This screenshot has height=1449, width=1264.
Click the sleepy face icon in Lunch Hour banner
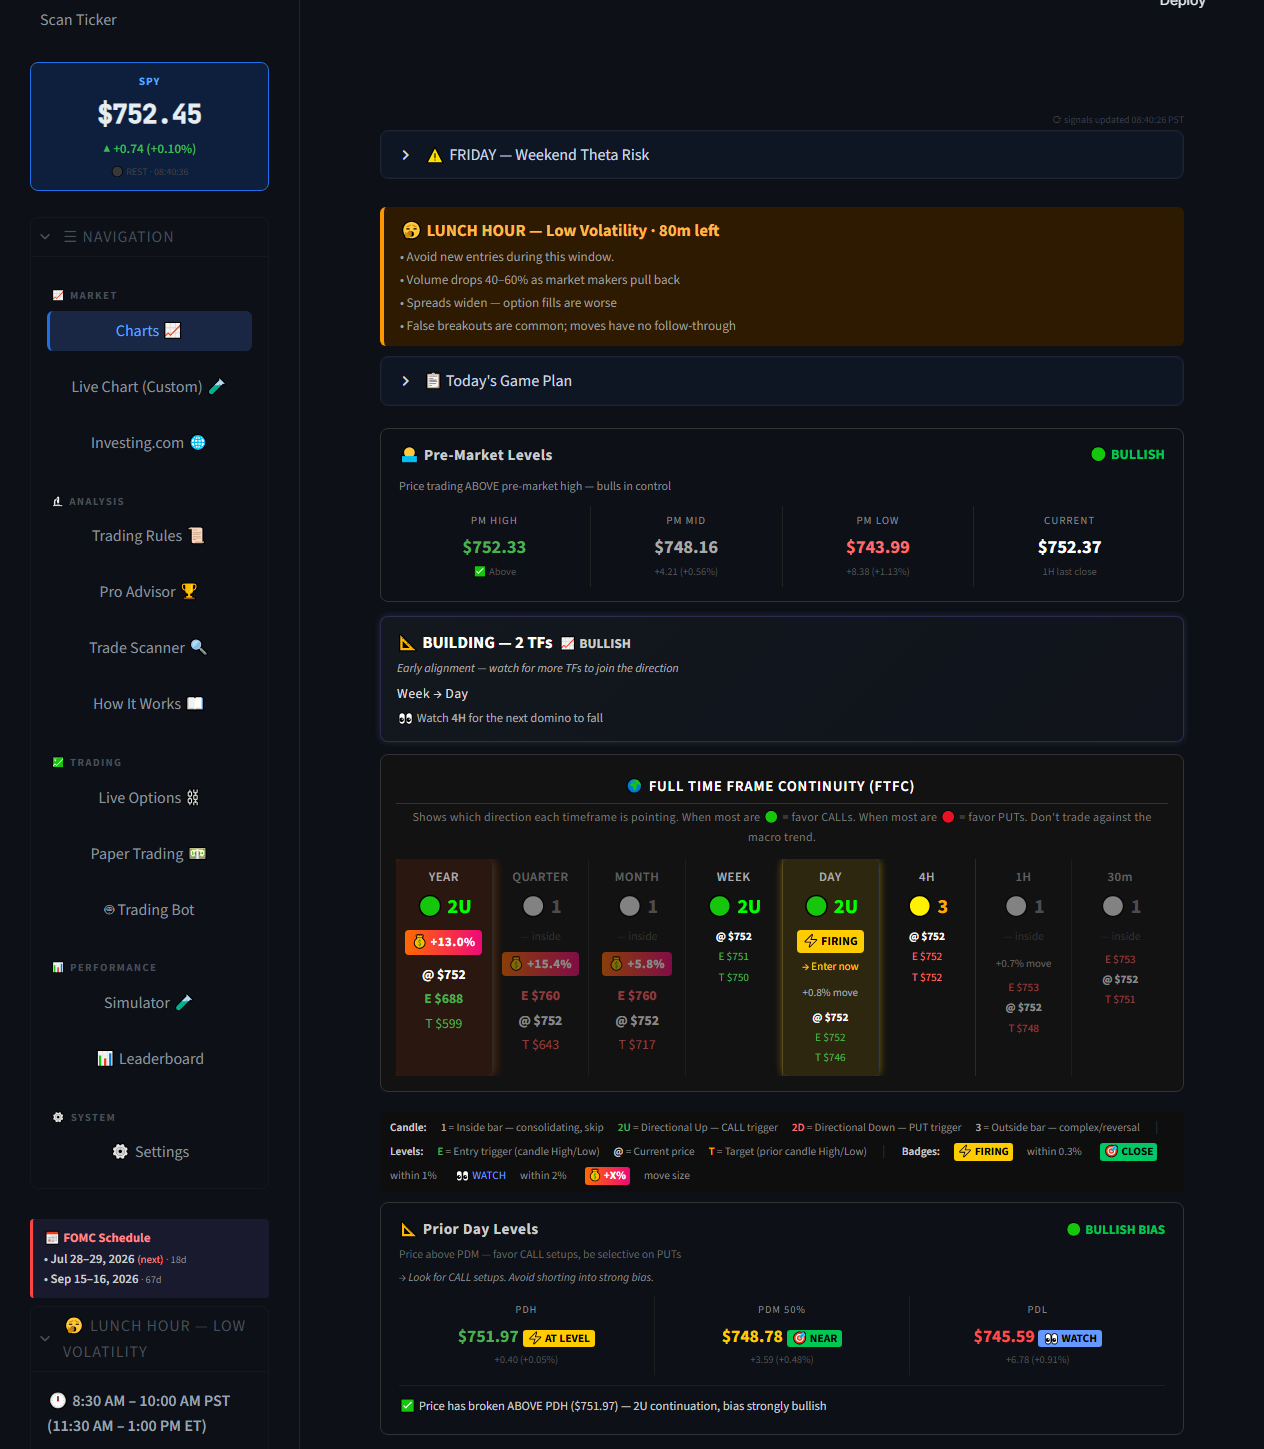tap(411, 230)
